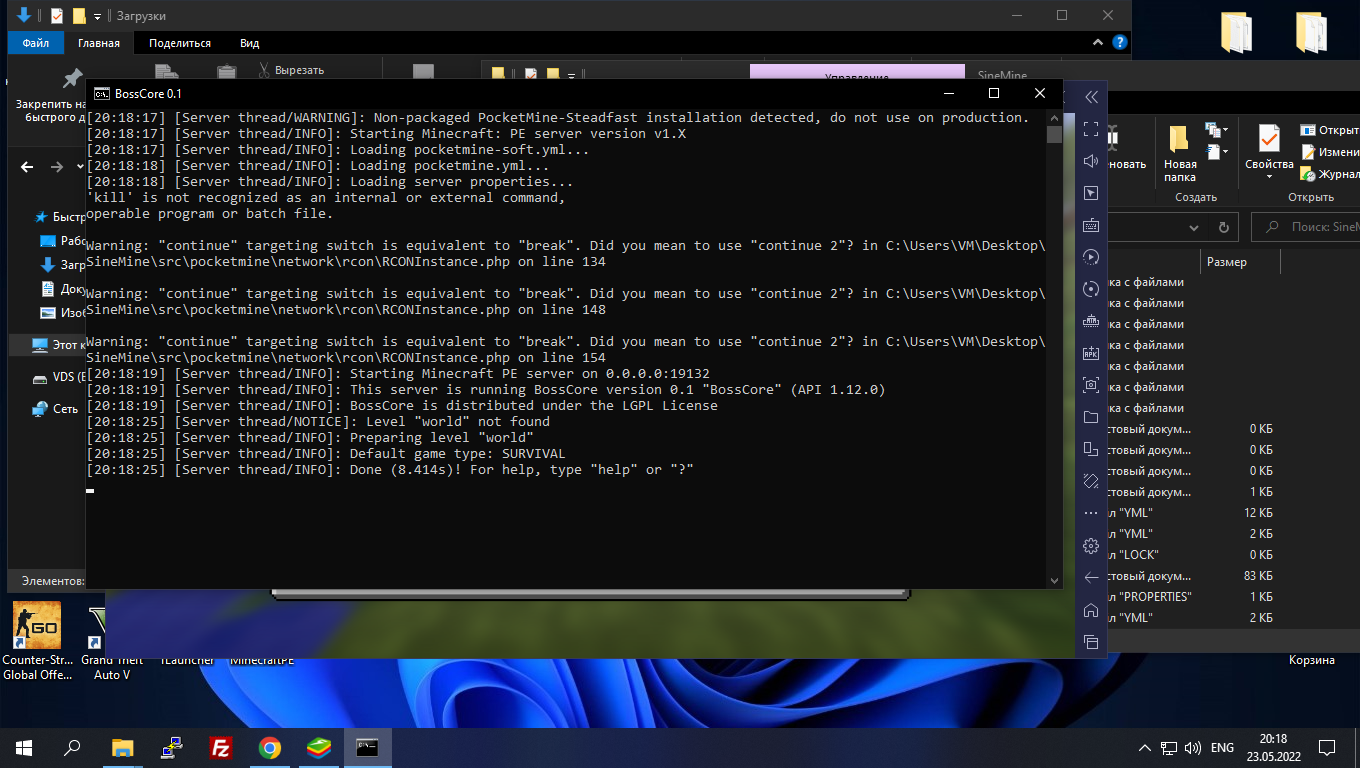This screenshot has width=1360, height=768.
Task: Click the BlueStacks sync operations icon
Action: click(1091, 289)
